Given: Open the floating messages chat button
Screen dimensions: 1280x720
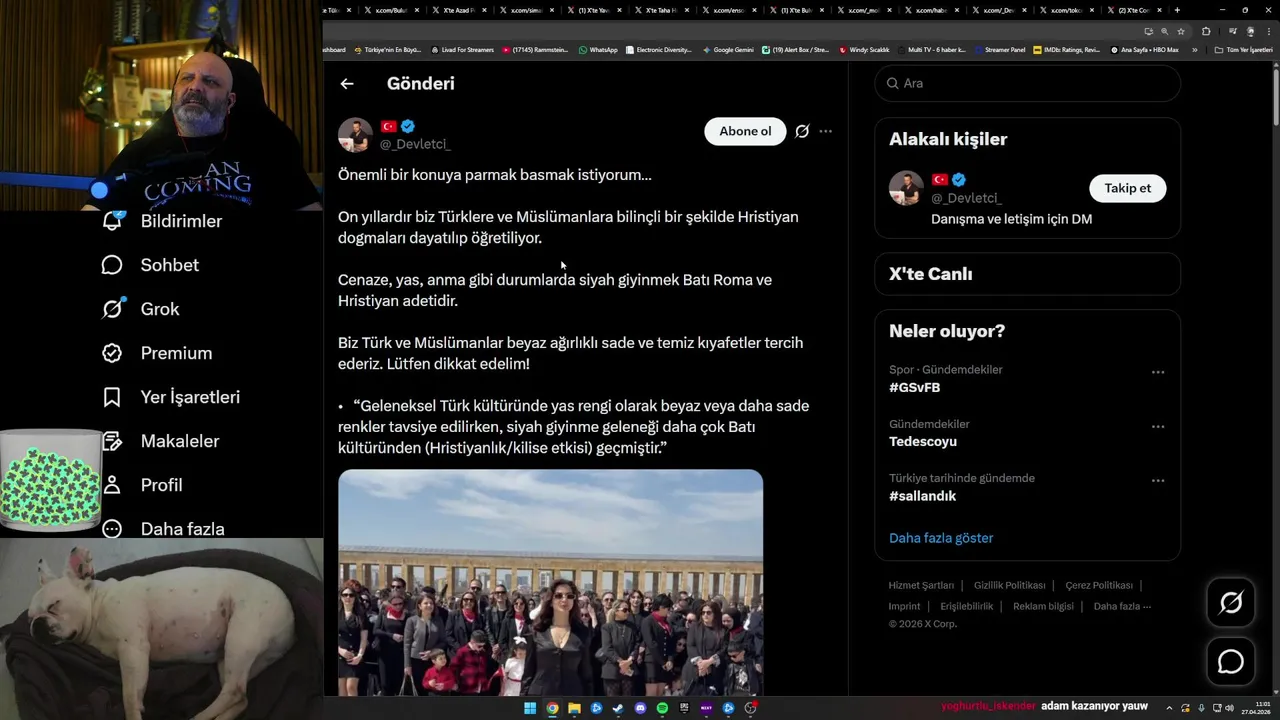Looking at the screenshot, I should click(x=1230, y=662).
